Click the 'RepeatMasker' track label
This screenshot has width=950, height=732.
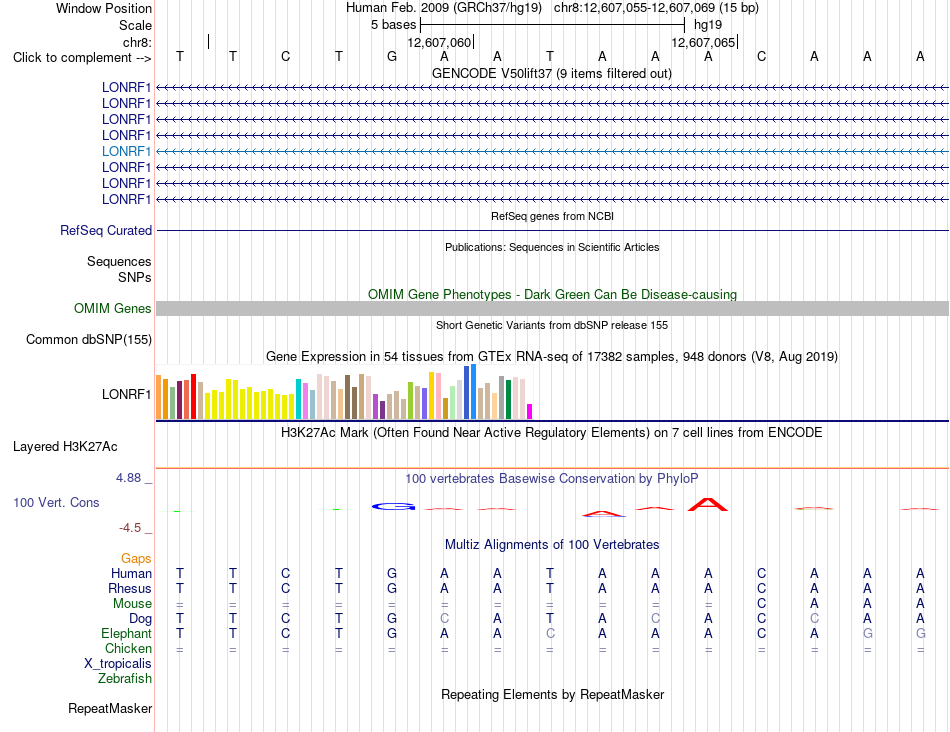click(110, 708)
